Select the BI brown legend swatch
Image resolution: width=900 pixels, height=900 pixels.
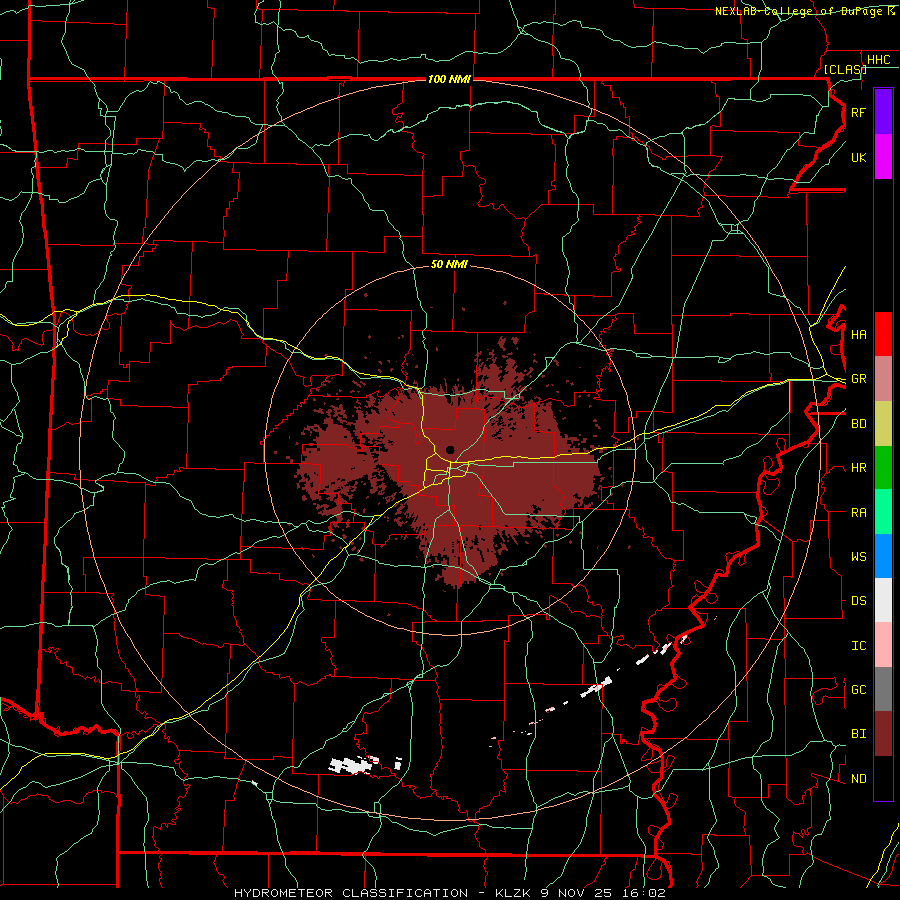pos(883,734)
